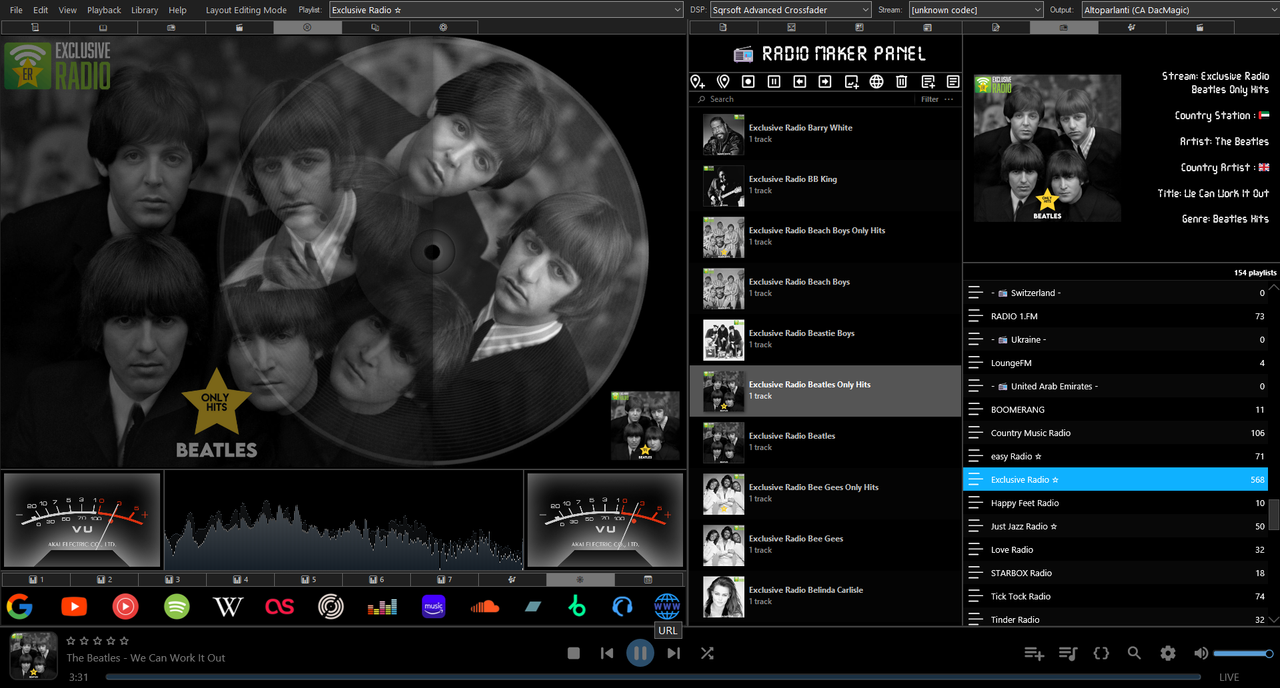Screen dimensions: 1280x688
Task: Click the trash delete icon in Radio Maker toolbar
Action: [x=902, y=82]
